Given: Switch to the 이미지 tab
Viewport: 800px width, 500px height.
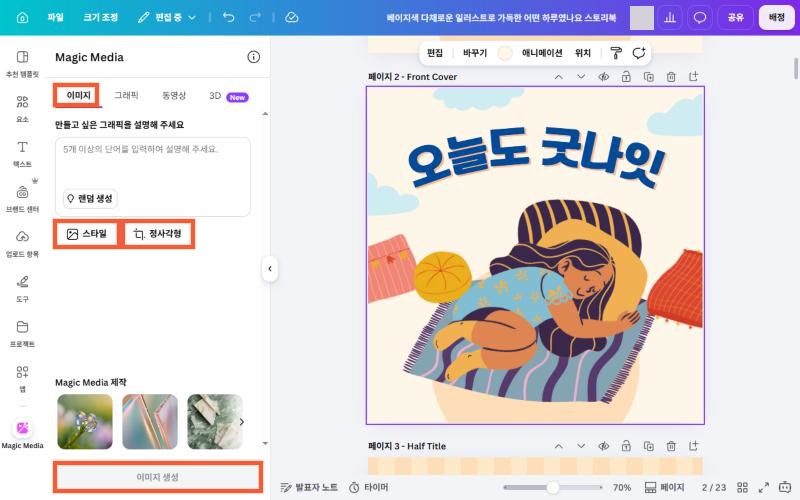Looking at the screenshot, I should click(x=78, y=95).
